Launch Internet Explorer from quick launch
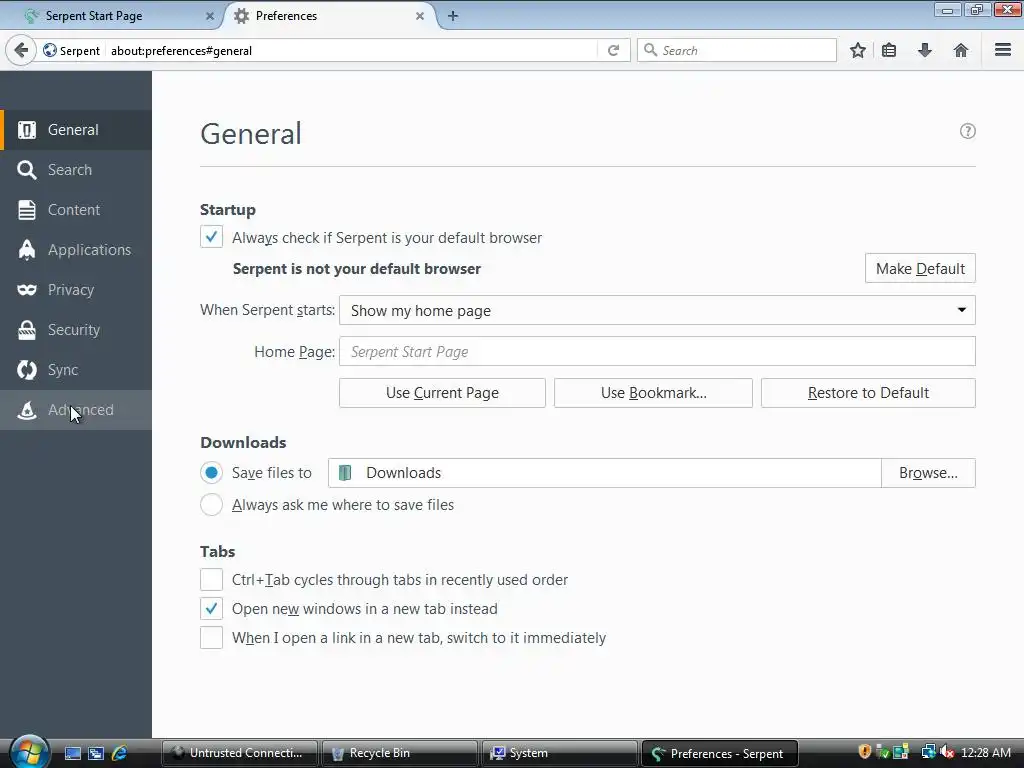The height and width of the screenshot is (768, 1024). pos(120,753)
